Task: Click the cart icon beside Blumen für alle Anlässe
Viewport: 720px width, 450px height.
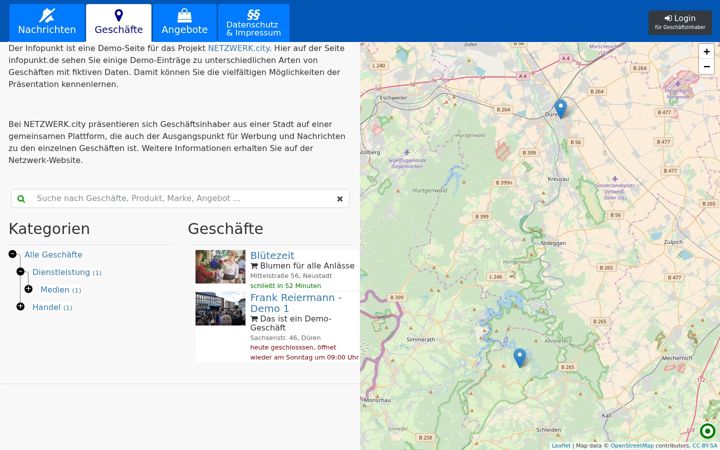Action: tap(254, 266)
